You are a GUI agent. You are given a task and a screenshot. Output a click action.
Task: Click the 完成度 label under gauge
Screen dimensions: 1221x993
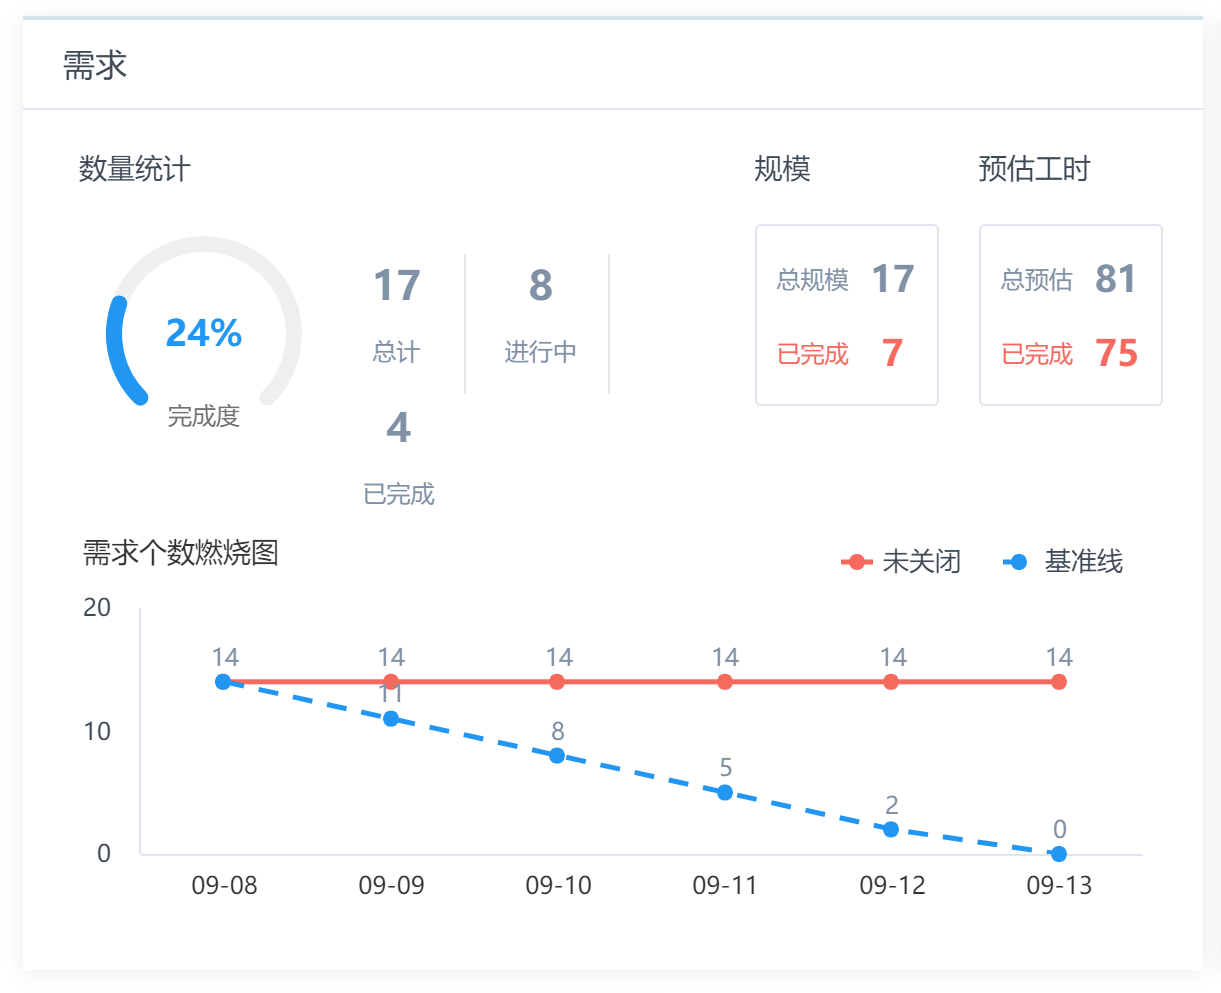coord(204,416)
